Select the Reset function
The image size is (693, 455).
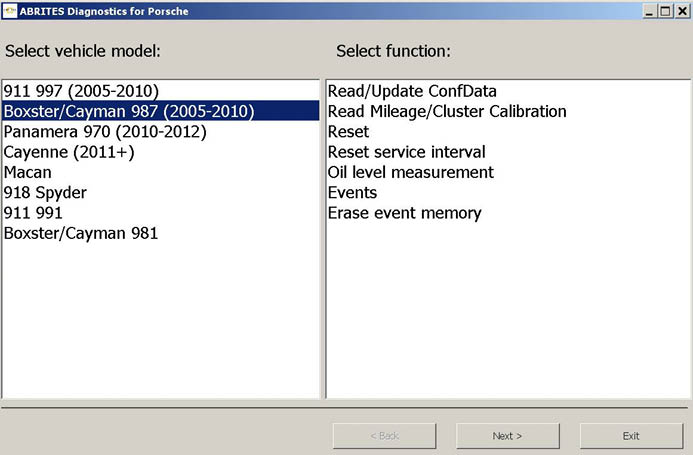(348, 132)
